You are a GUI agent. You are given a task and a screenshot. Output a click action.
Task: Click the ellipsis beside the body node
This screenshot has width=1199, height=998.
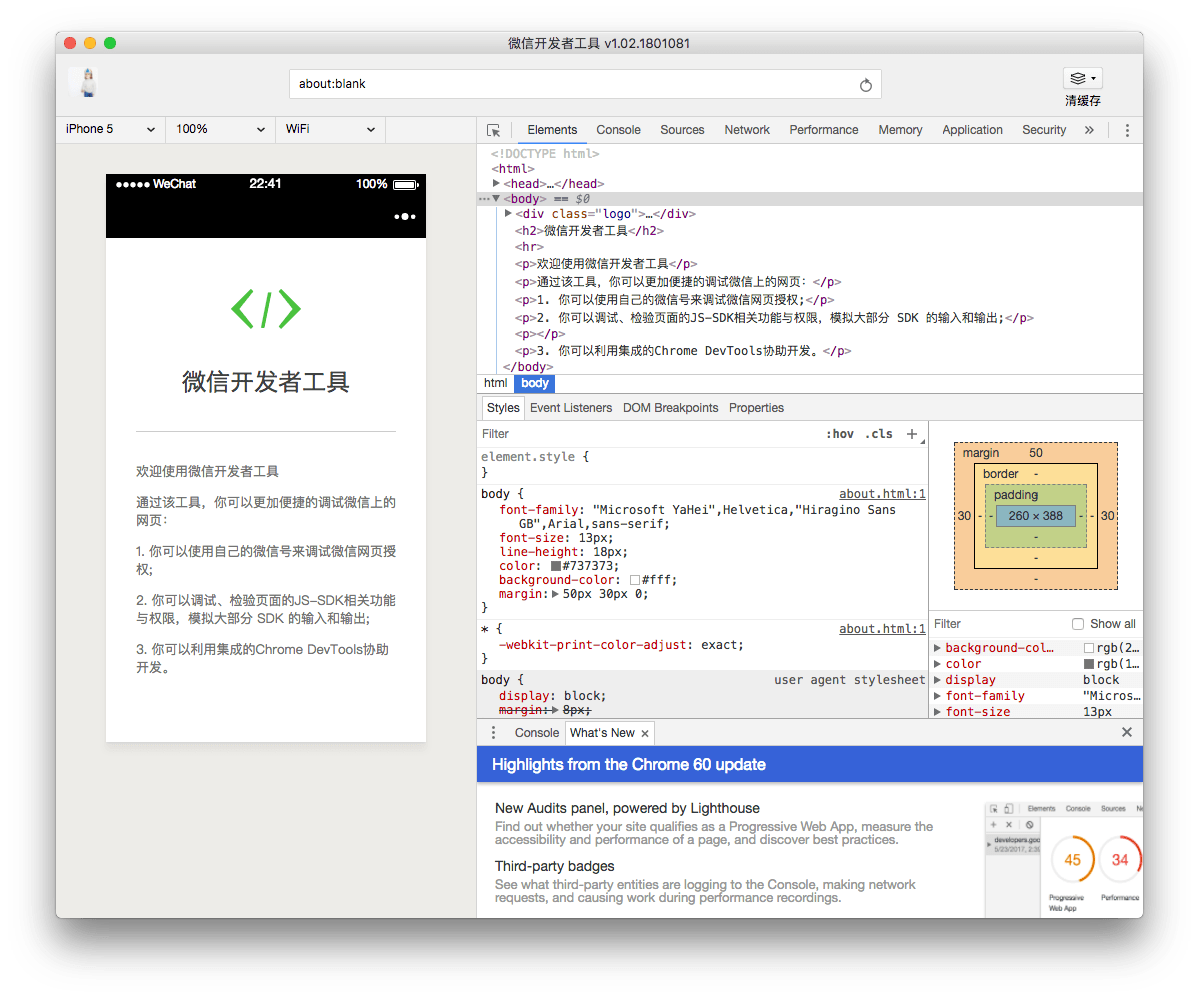483,199
